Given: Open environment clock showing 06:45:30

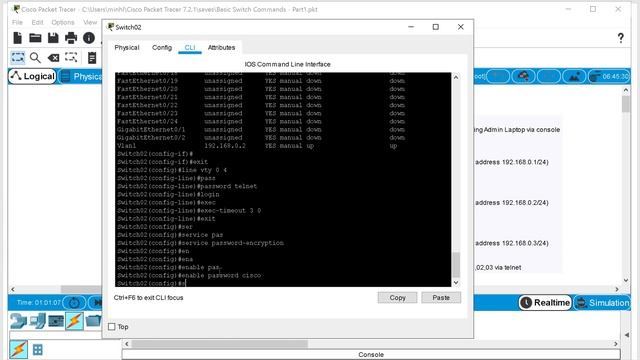Looking at the screenshot, I should [609, 76].
